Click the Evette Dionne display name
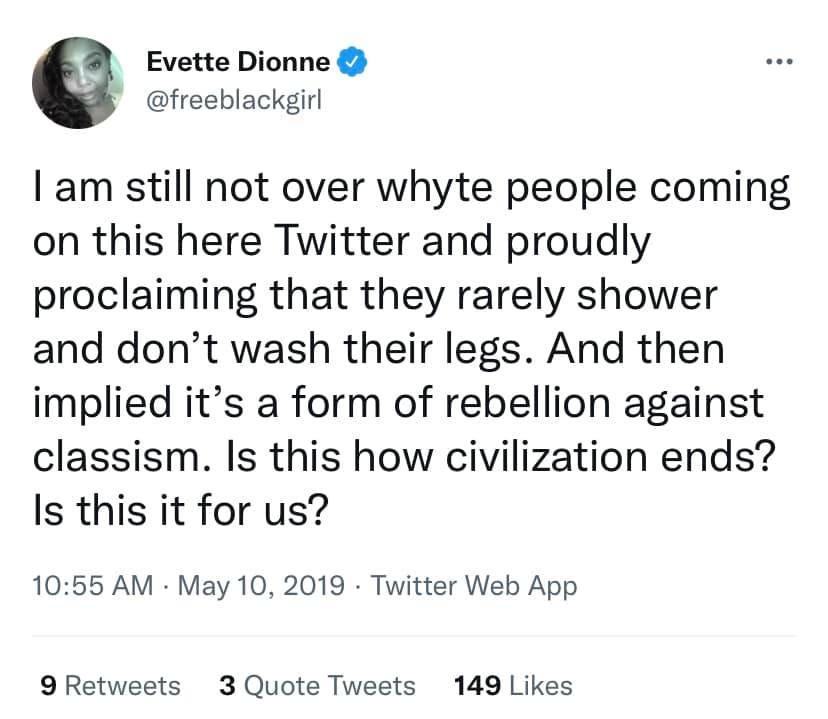The height and width of the screenshot is (719, 828). (238, 62)
